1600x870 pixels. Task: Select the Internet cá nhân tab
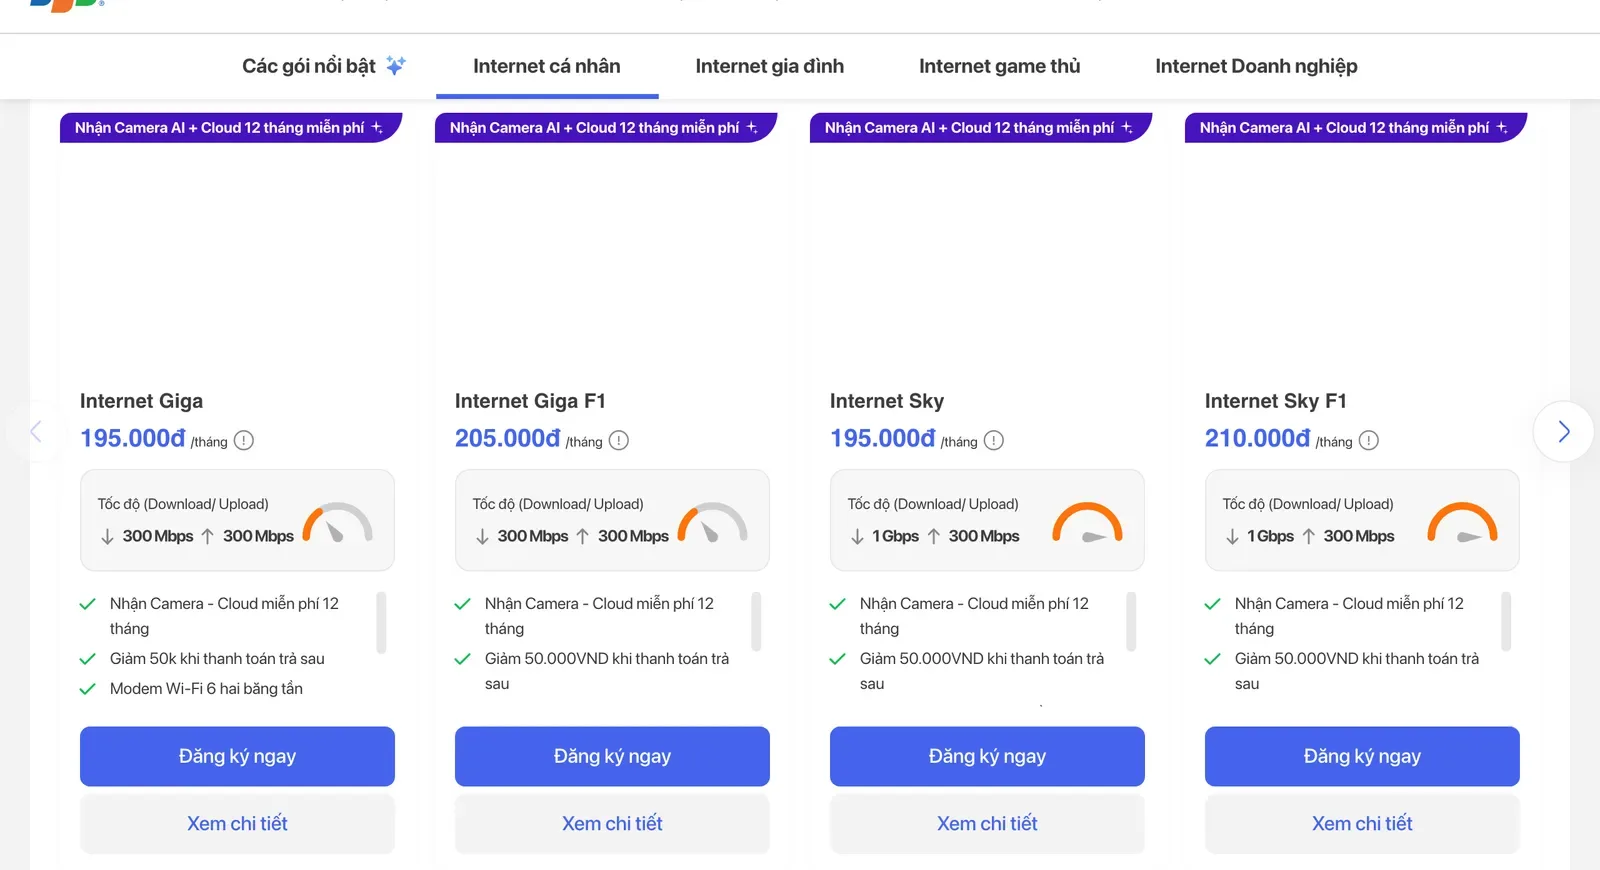pos(547,66)
